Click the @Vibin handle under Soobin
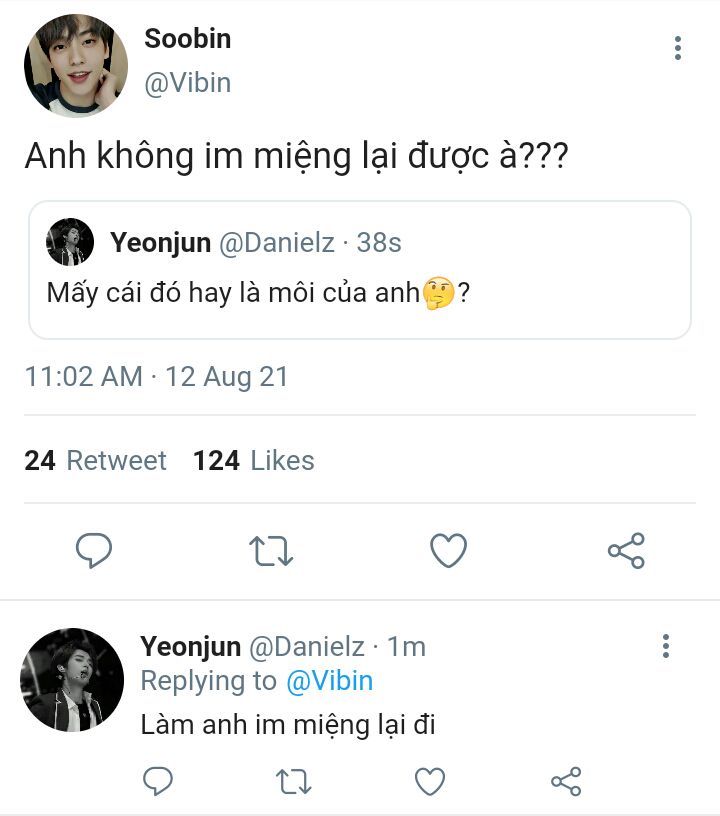Viewport: 720px width, 816px height. [x=188, y=83]
